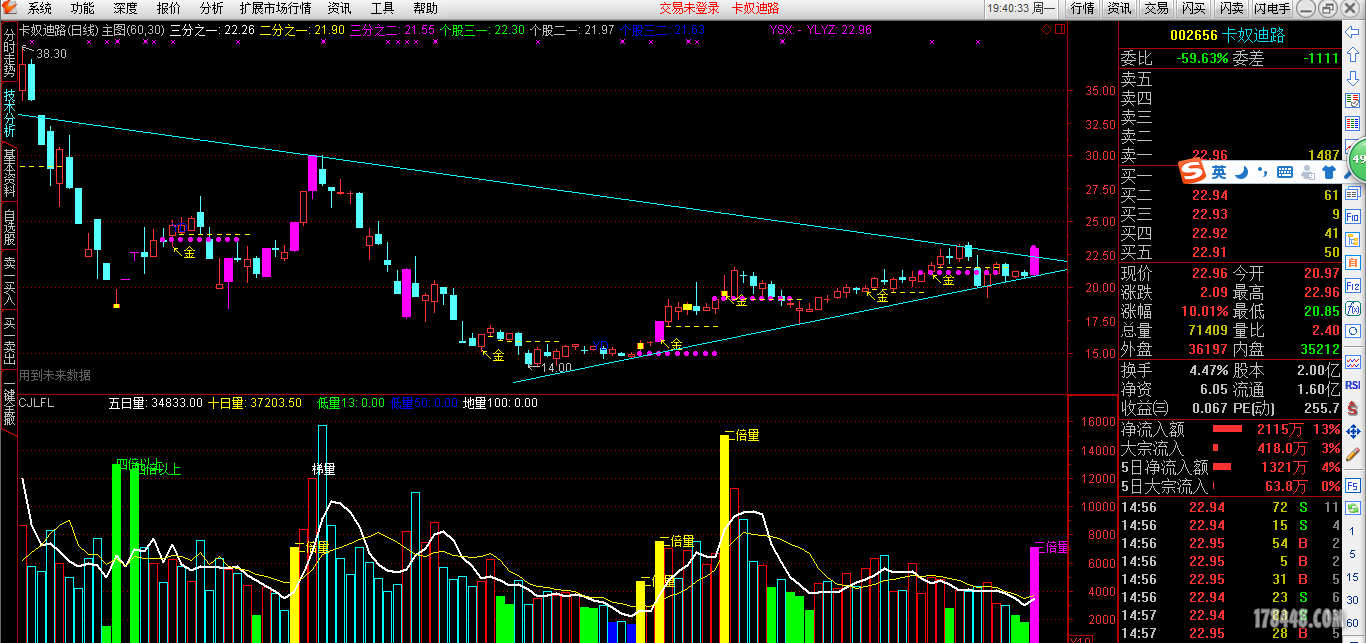Screen dimensions: 1366x643
Task: Click the 卖一 price 22.96 in order book
Action: click(1210, 155)
